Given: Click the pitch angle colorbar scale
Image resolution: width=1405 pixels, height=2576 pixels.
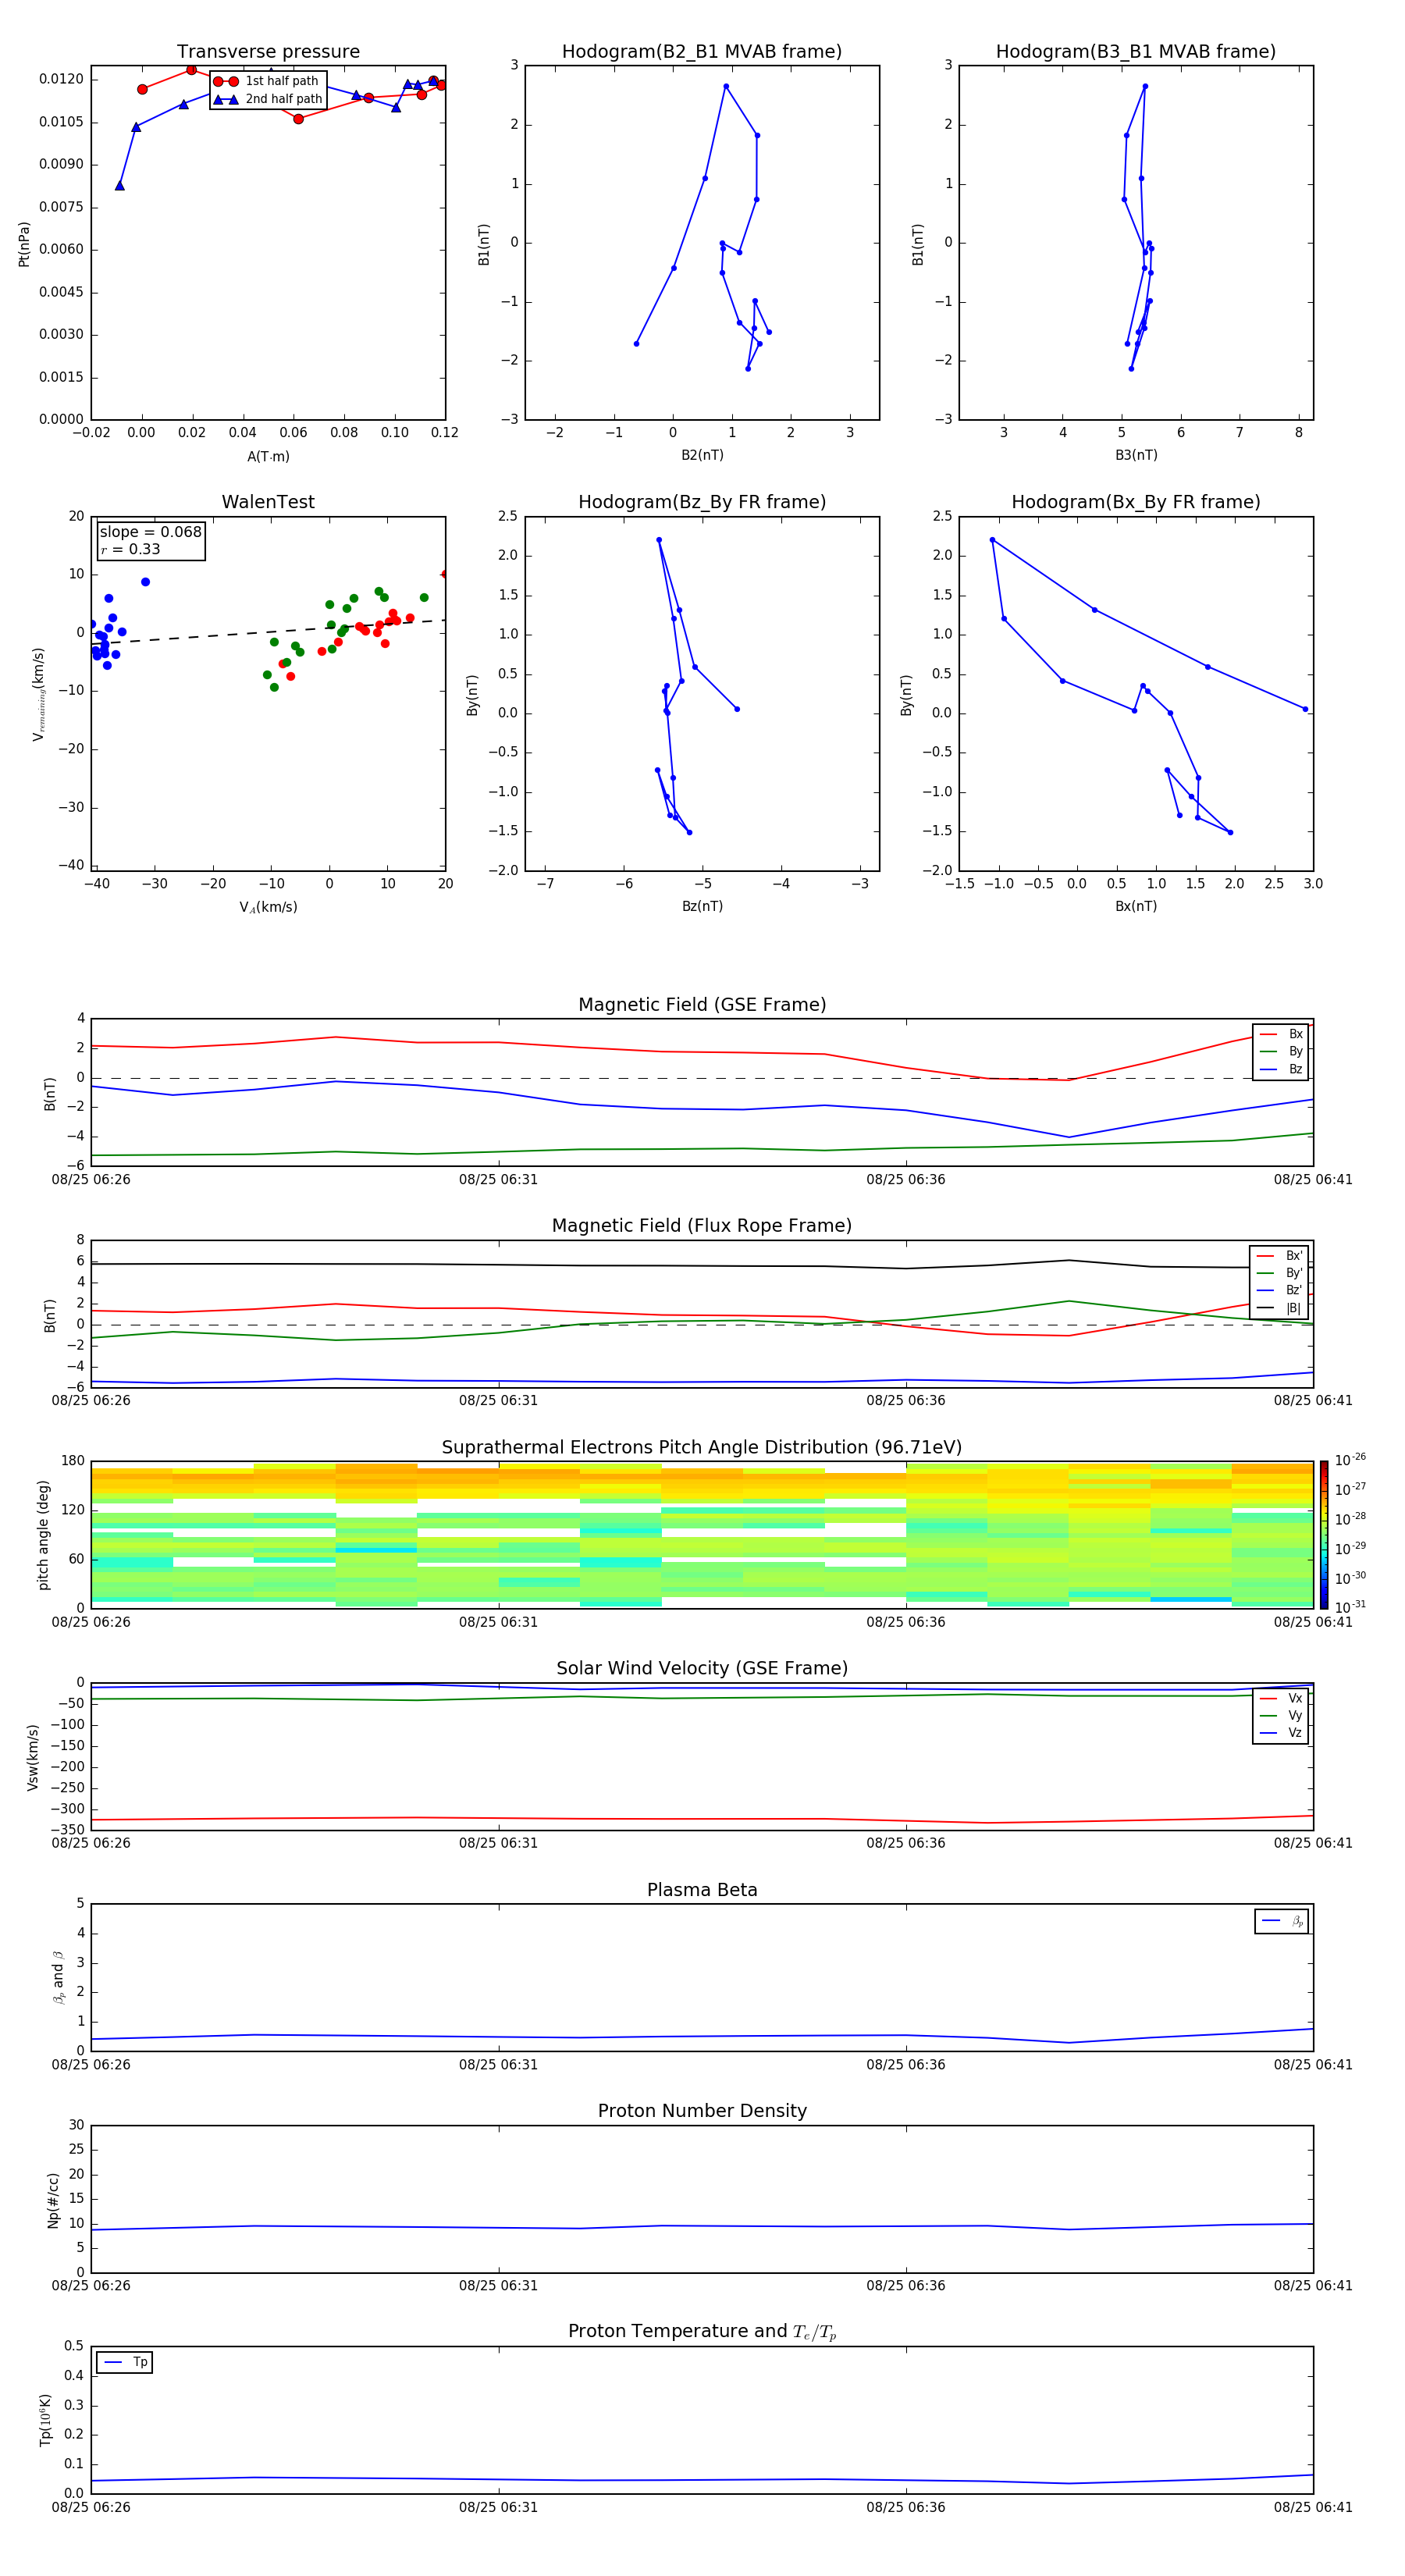Looking at the screenshot, I should point(1324,1534).
